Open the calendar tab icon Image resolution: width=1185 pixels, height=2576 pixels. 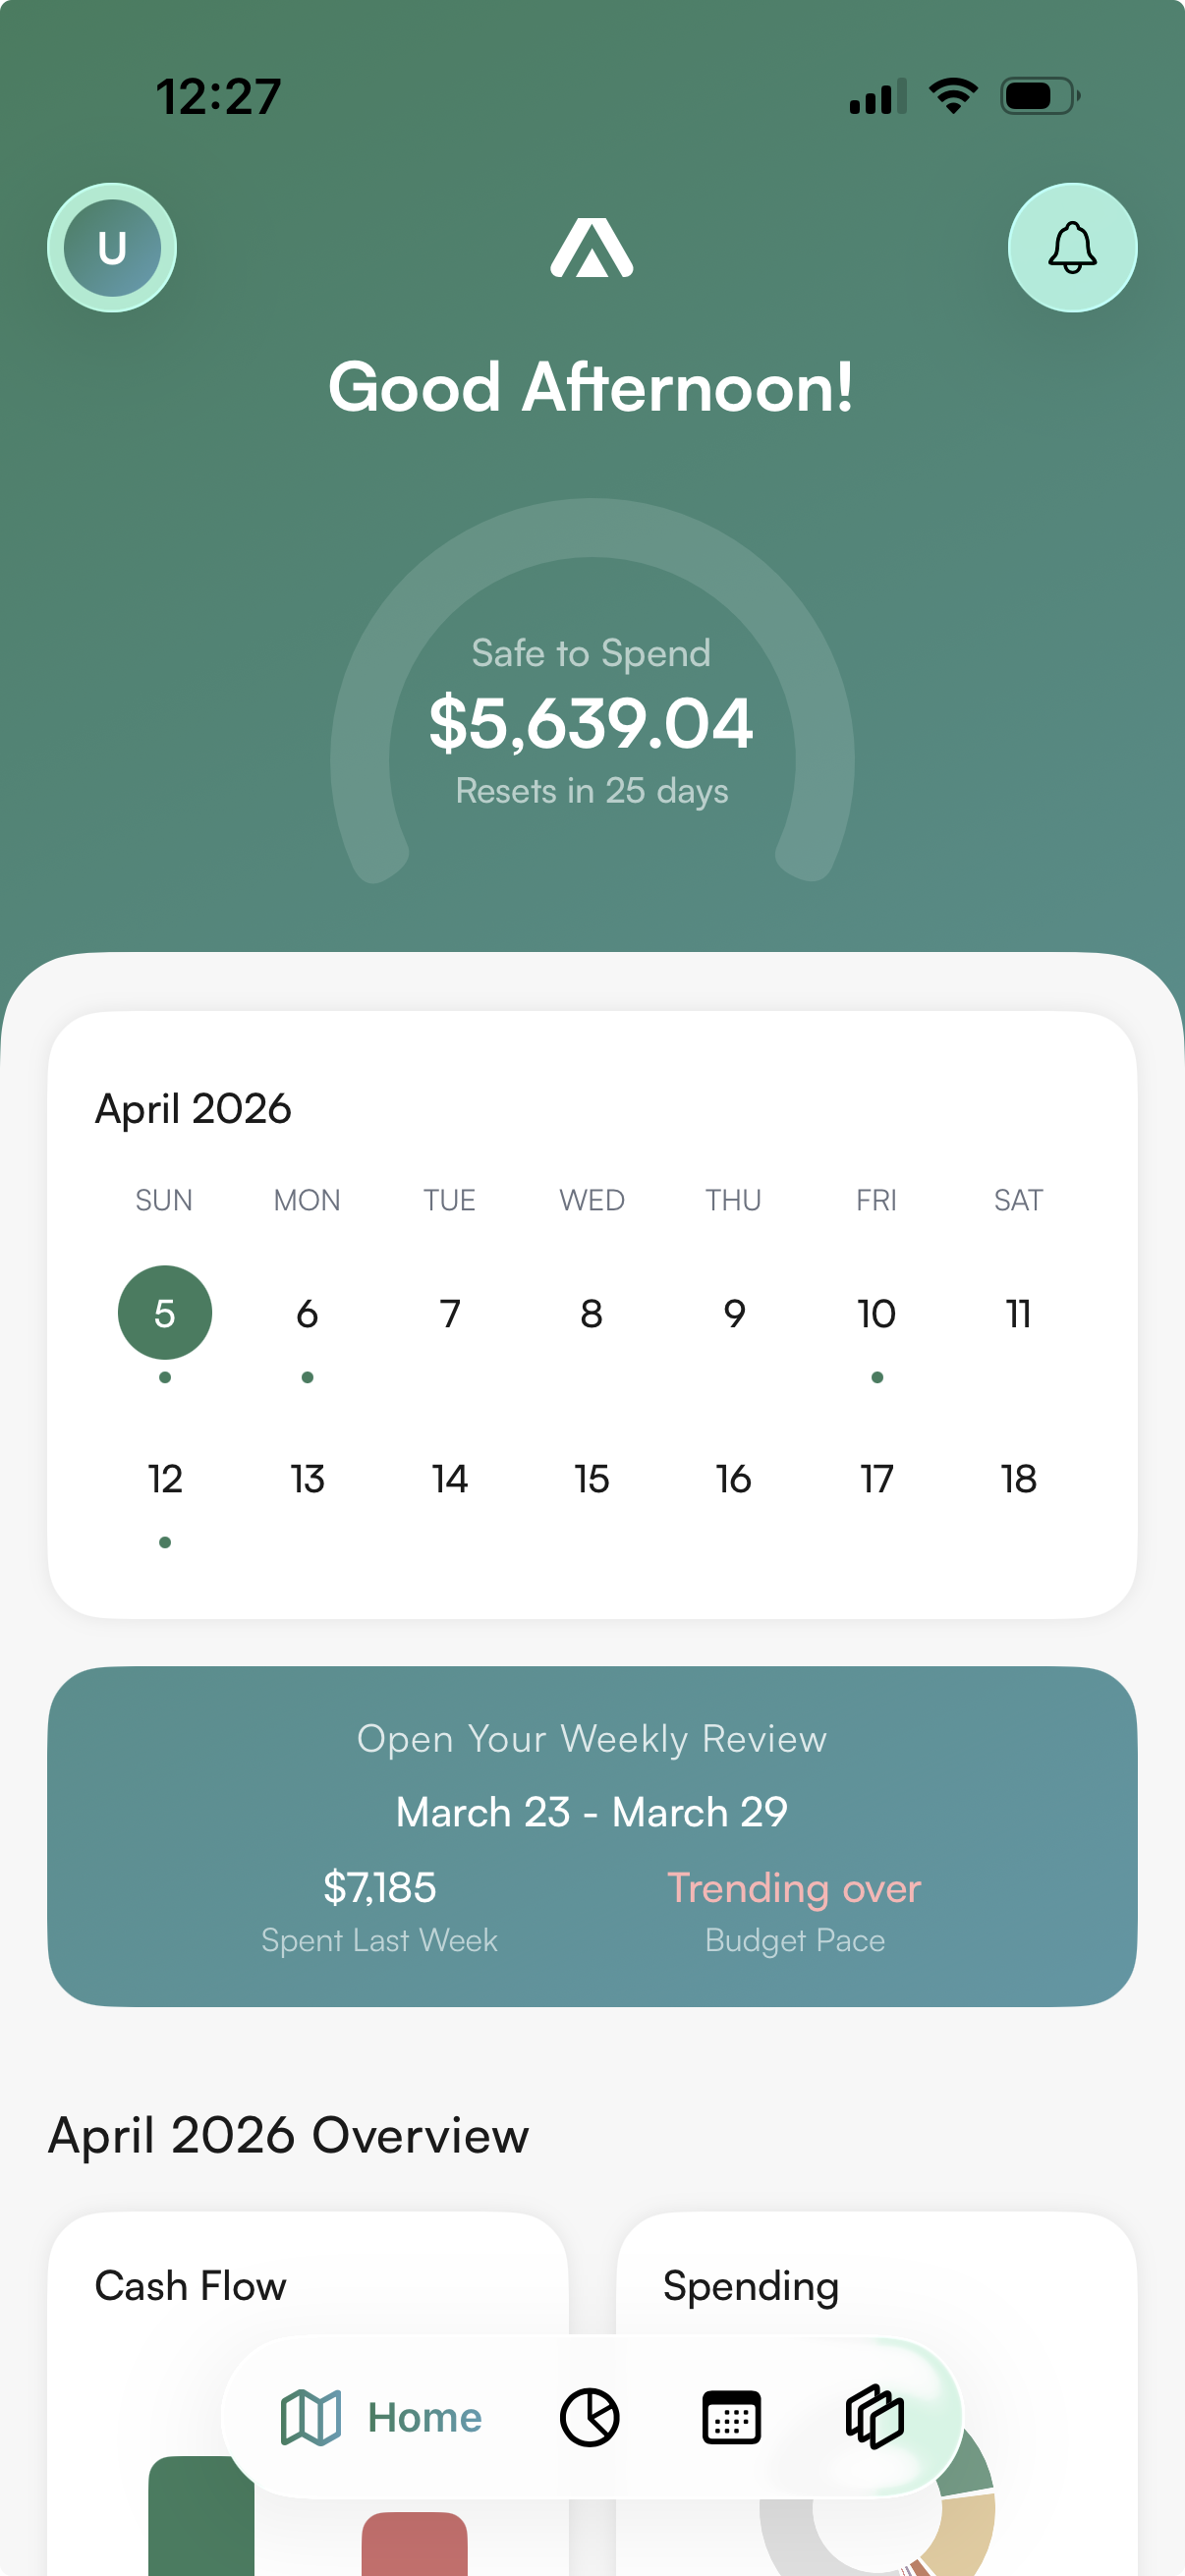click(732, 2417)
